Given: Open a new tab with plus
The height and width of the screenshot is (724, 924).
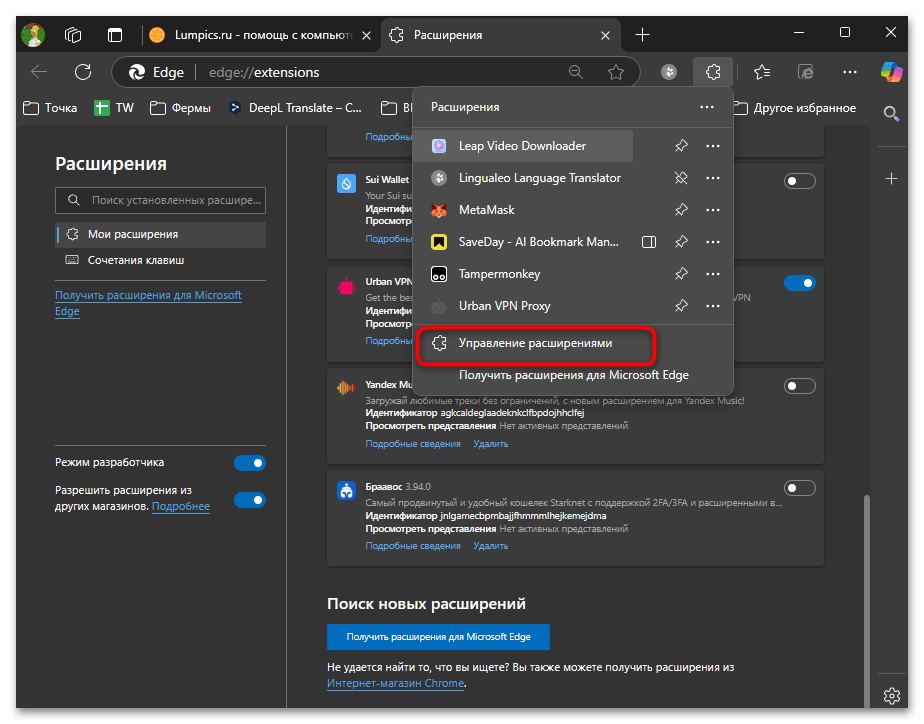Looking at the screenshot, I should [x=642, y=35].
